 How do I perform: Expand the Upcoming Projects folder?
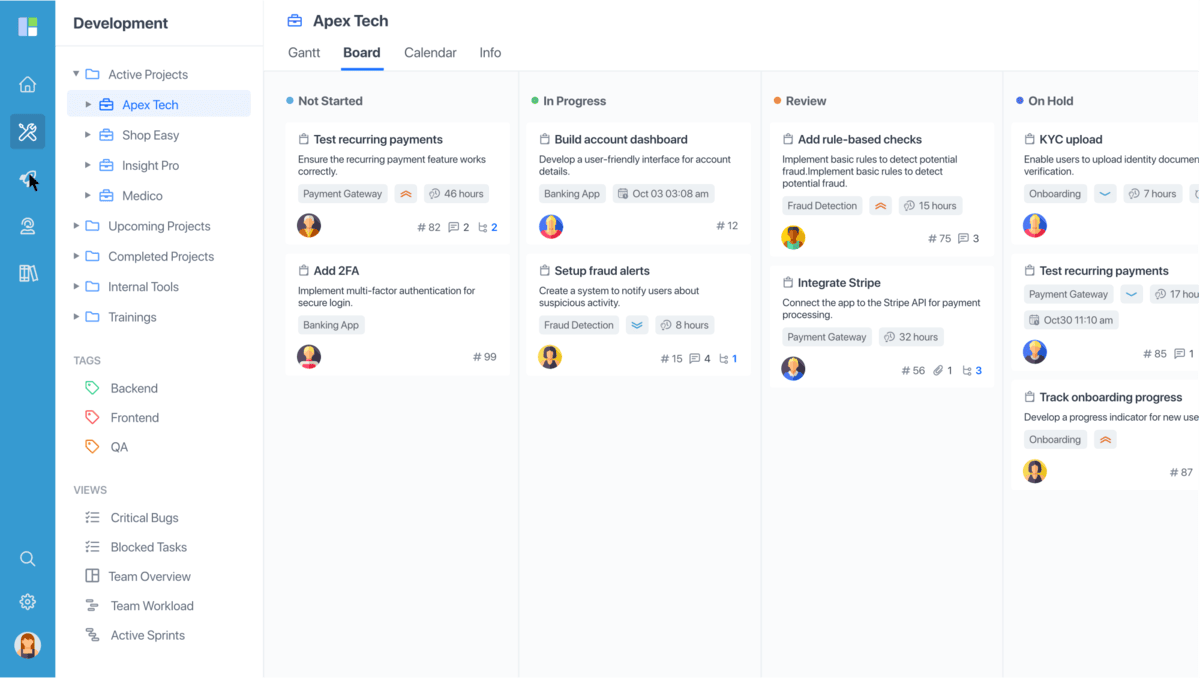point(76,226)
